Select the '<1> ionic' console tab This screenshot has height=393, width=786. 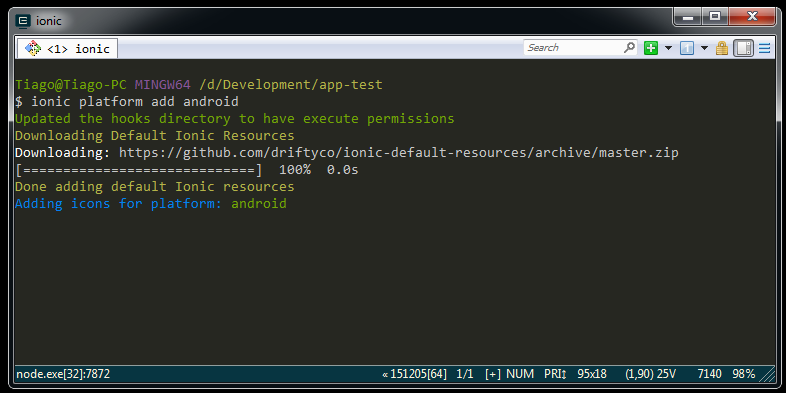[x=68, y=49]
